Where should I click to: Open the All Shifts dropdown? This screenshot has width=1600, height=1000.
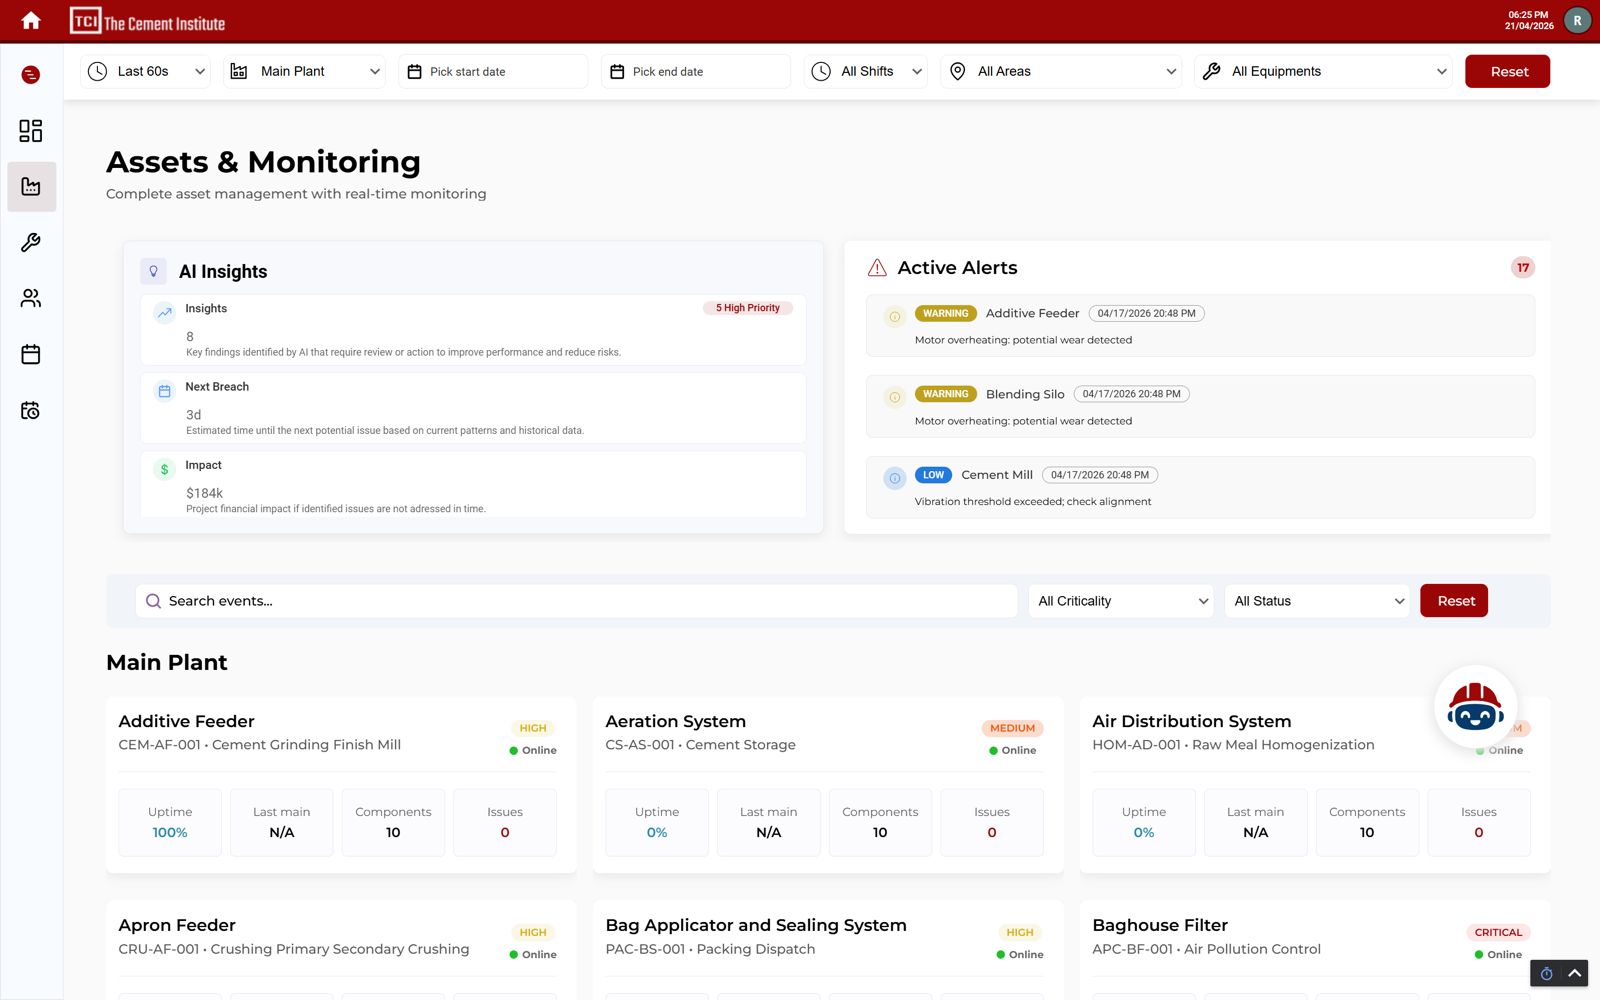867,71
